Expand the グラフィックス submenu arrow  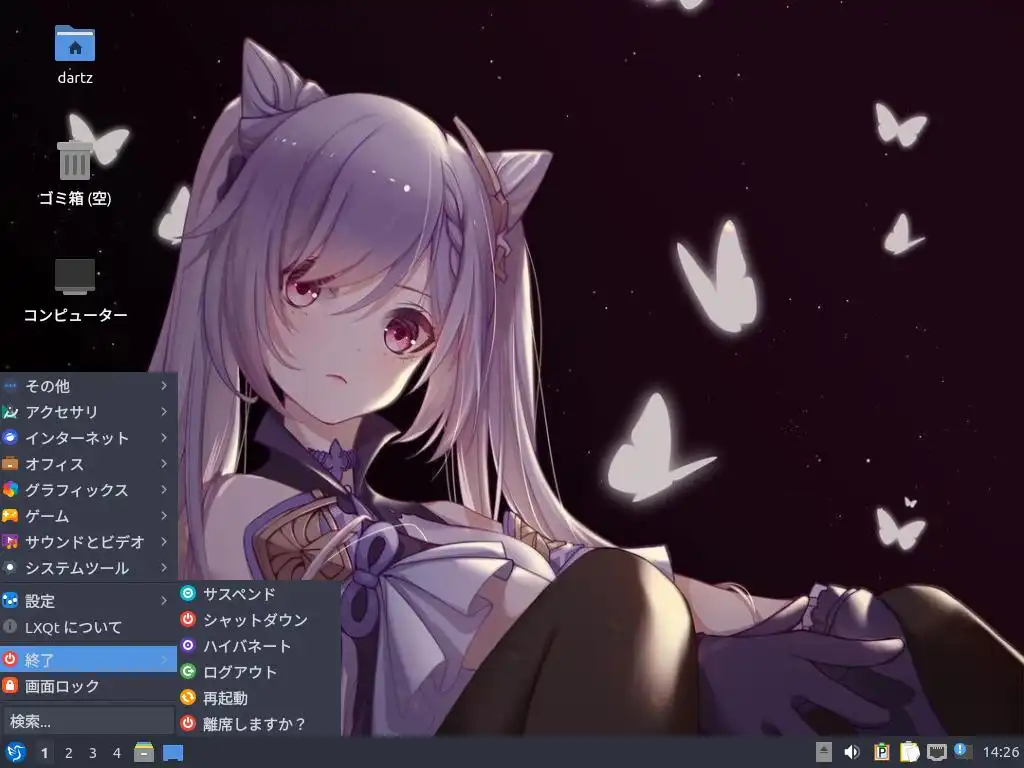164,490
